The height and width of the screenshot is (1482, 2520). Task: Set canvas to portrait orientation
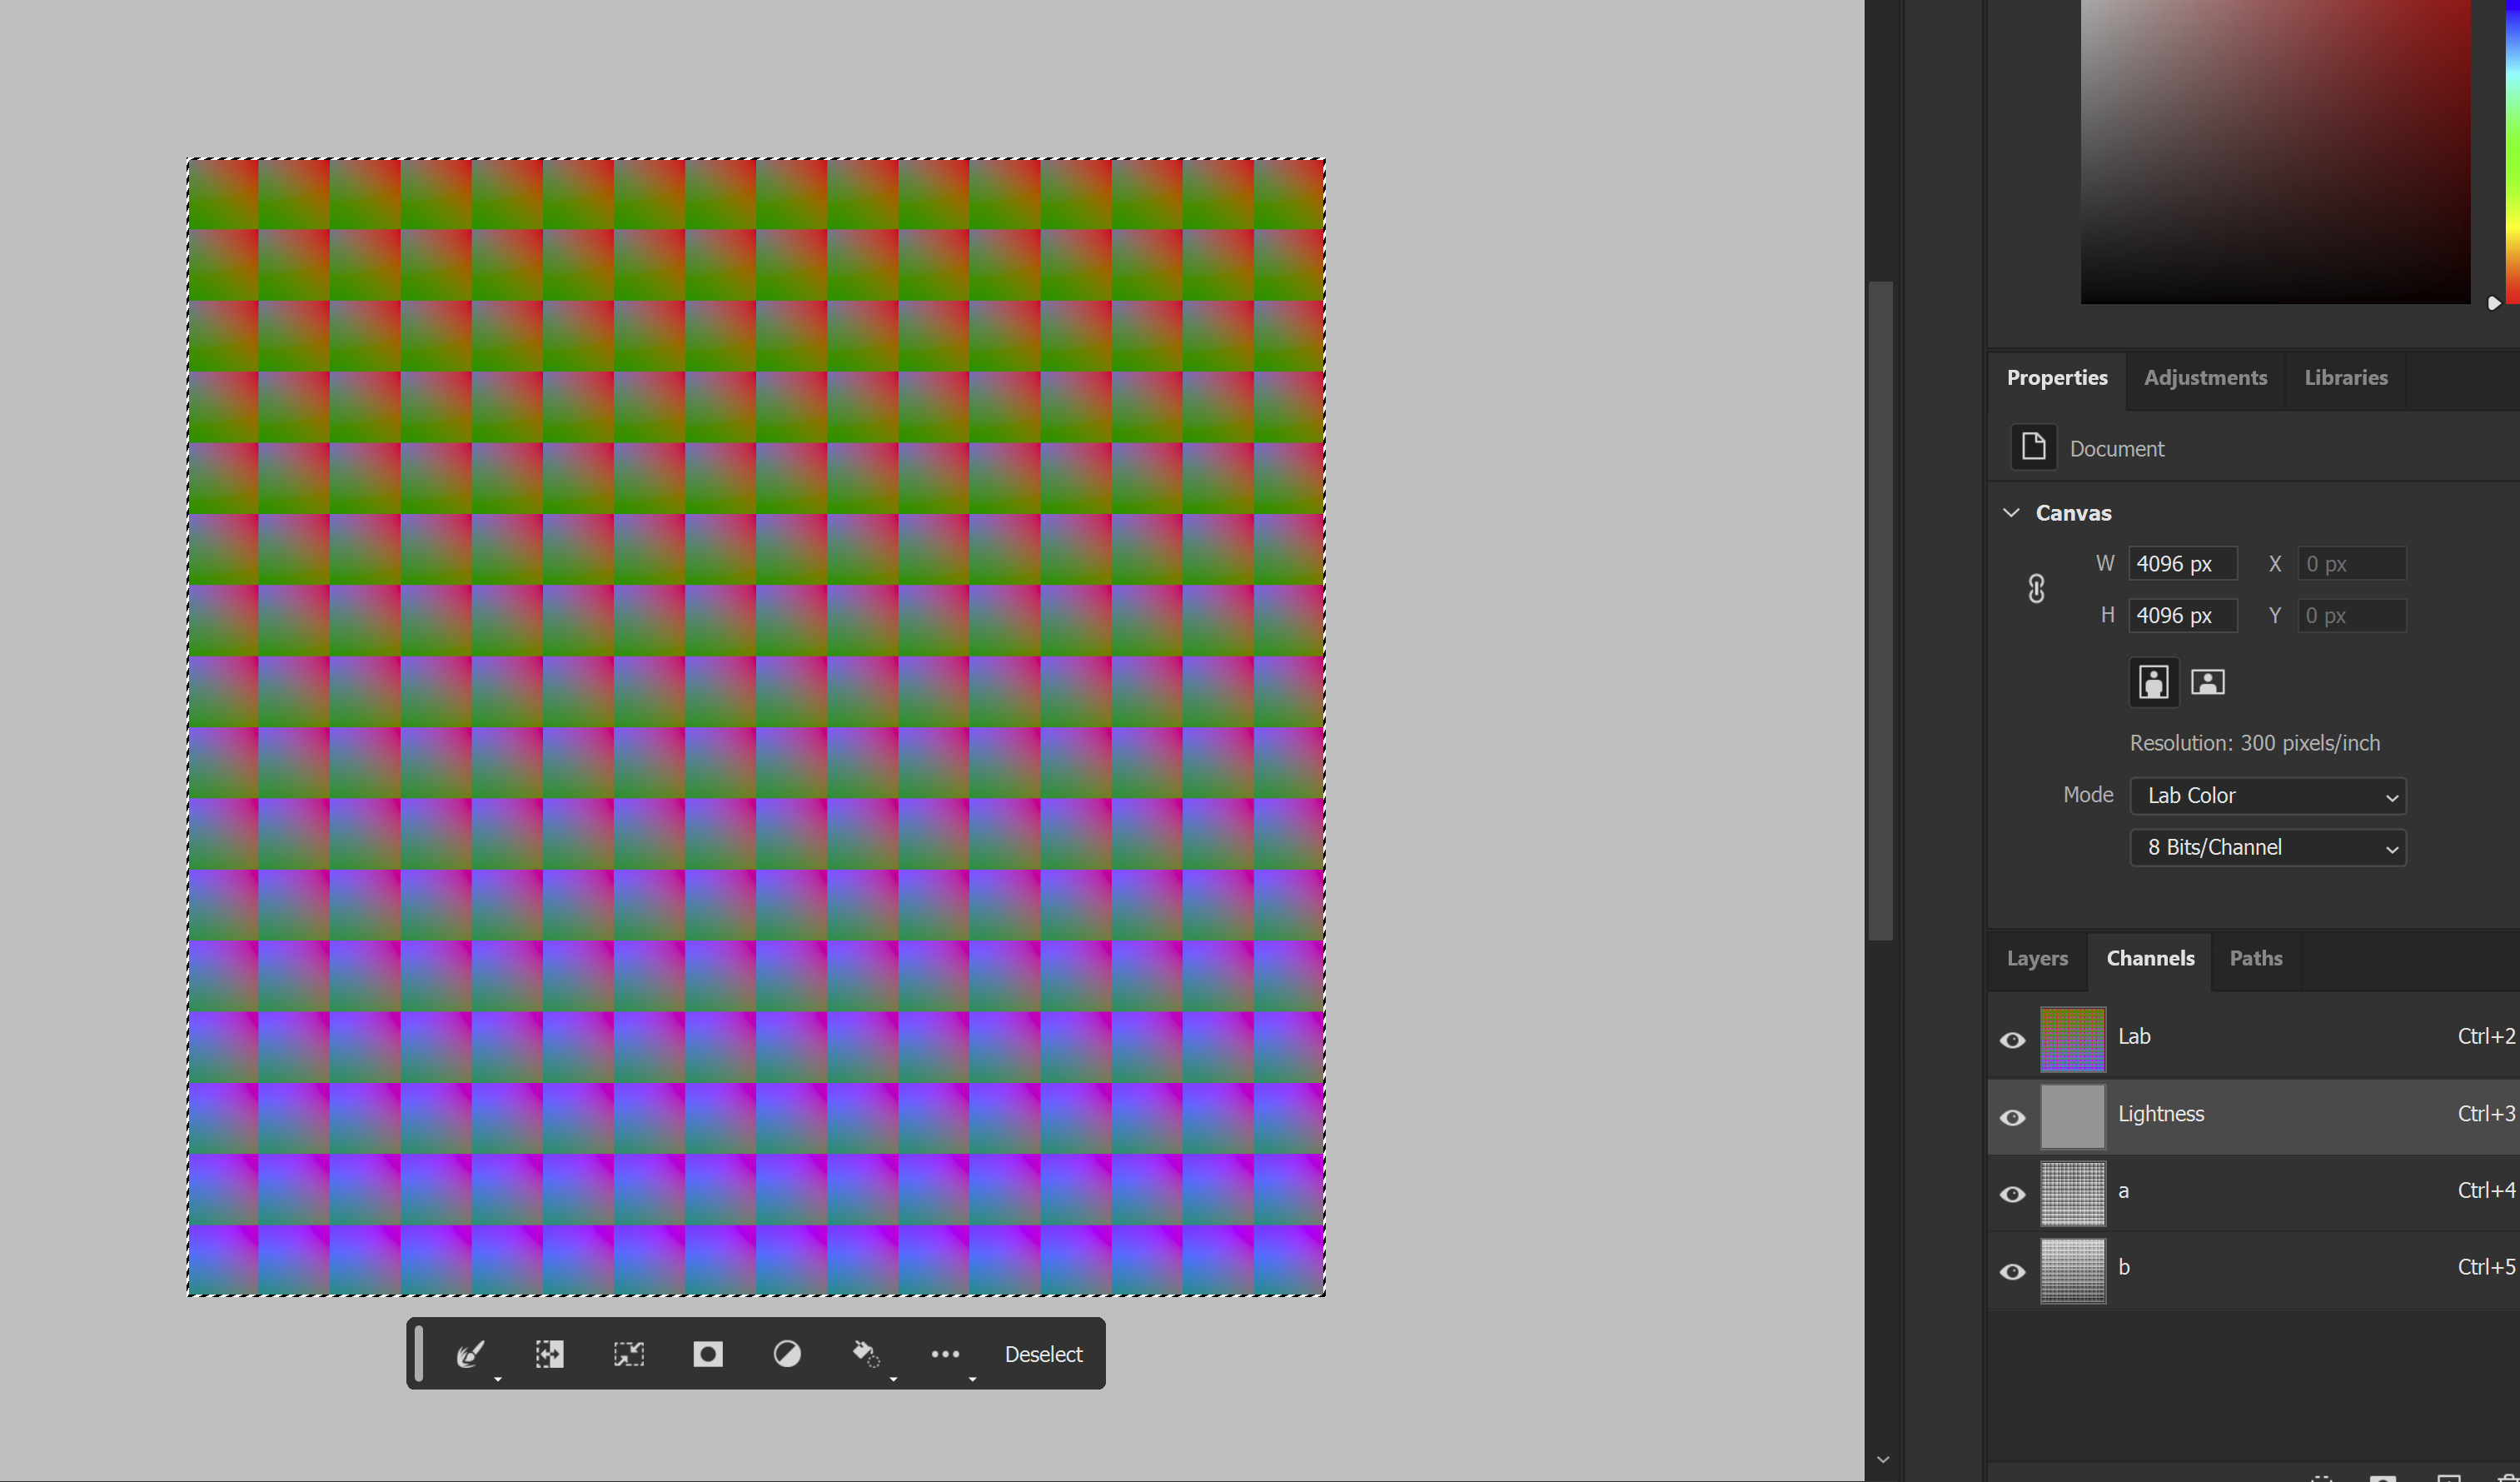pyautogui.click(x=2153, y=683)
